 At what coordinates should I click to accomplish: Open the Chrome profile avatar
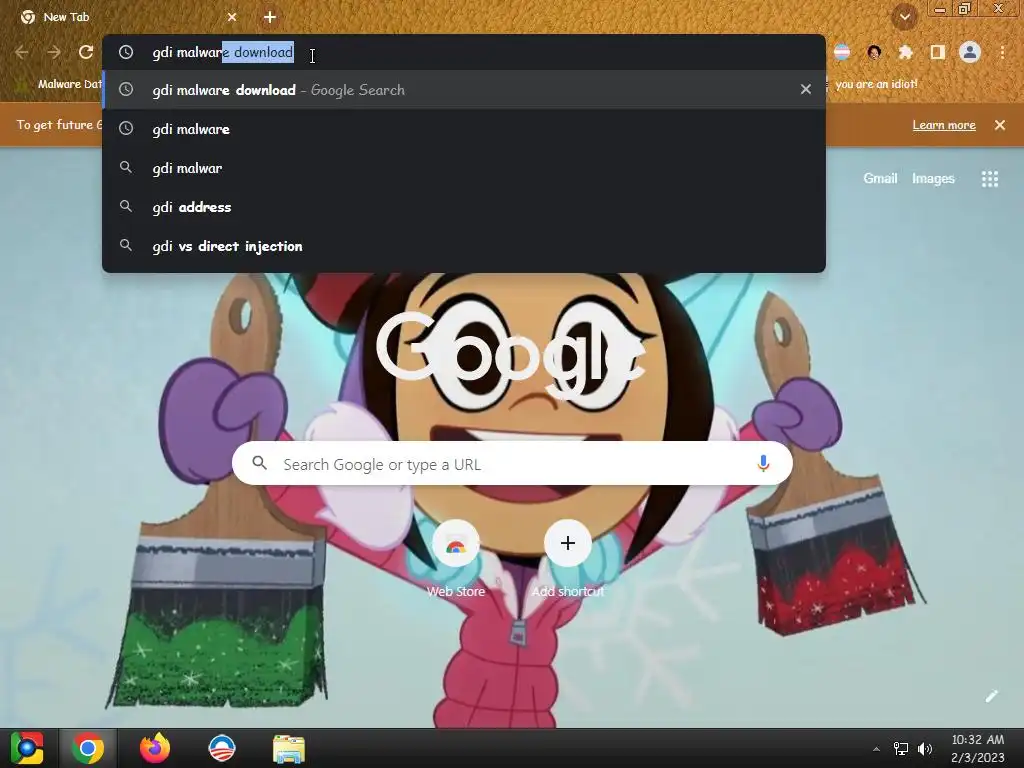pos(970,52)
